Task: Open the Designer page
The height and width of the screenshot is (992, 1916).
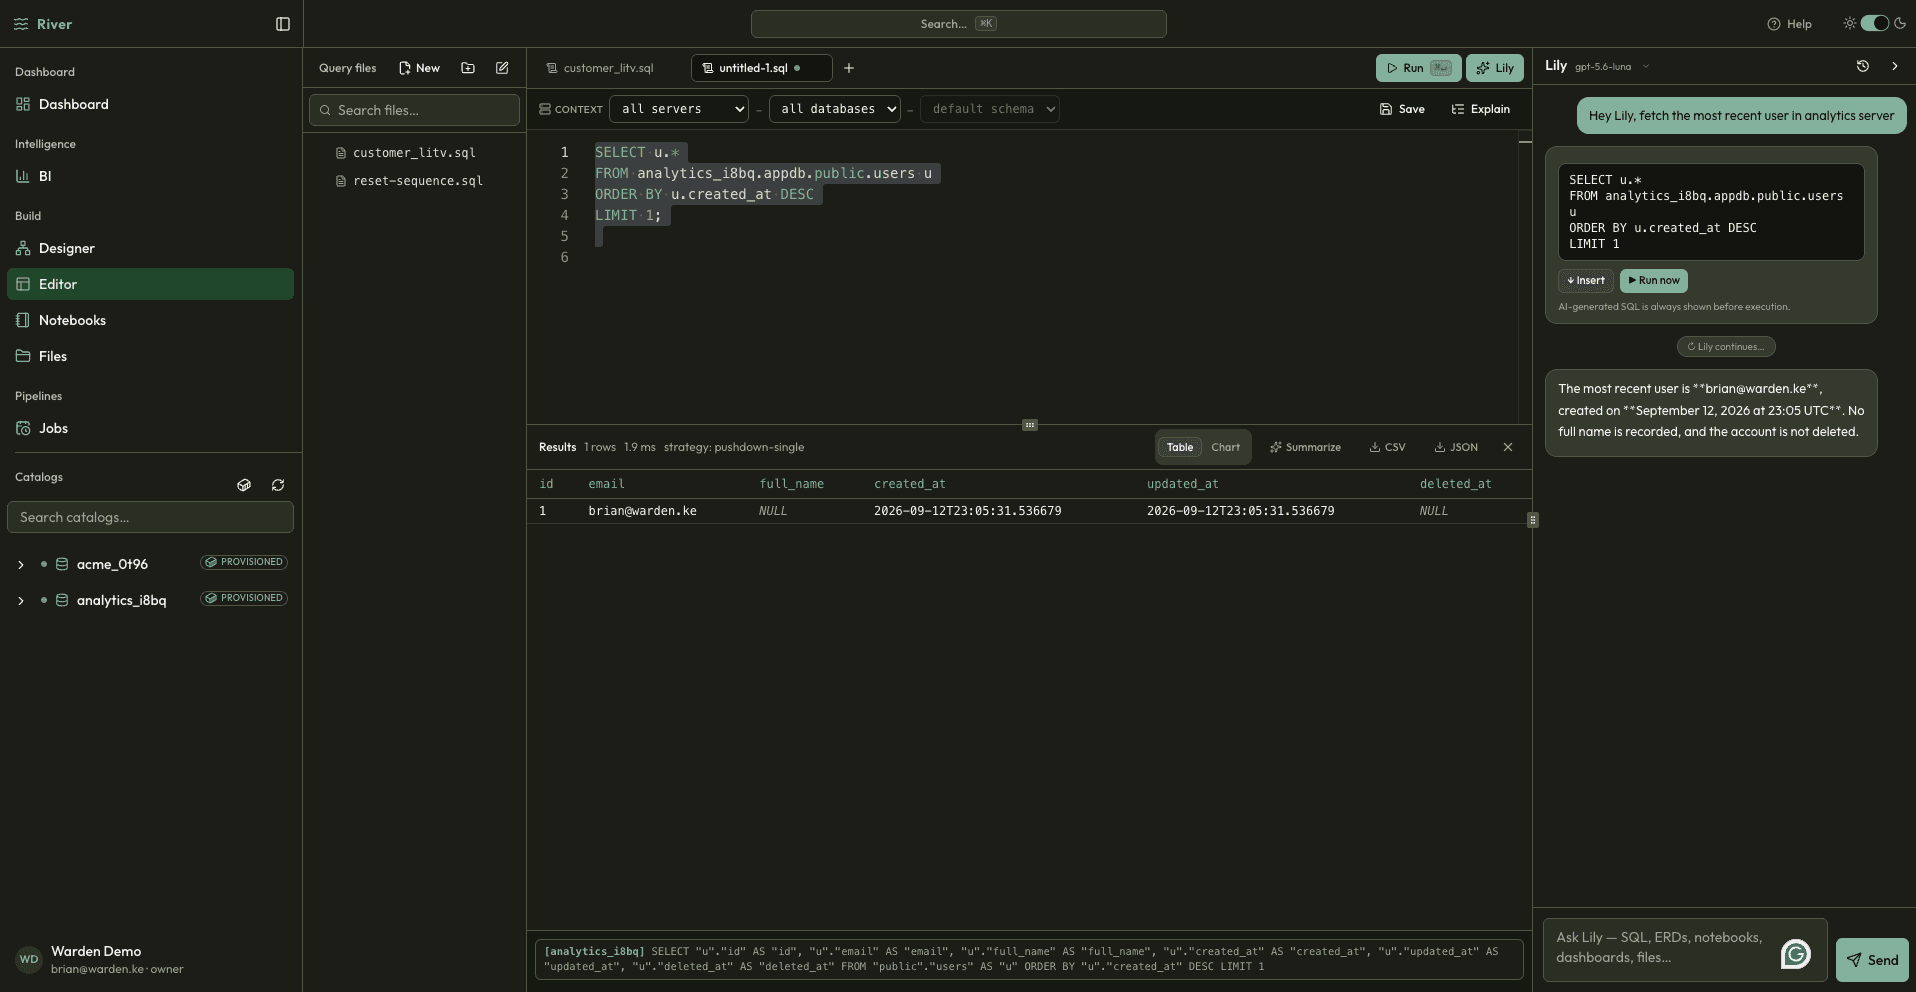Action: (x=150, y=248)
